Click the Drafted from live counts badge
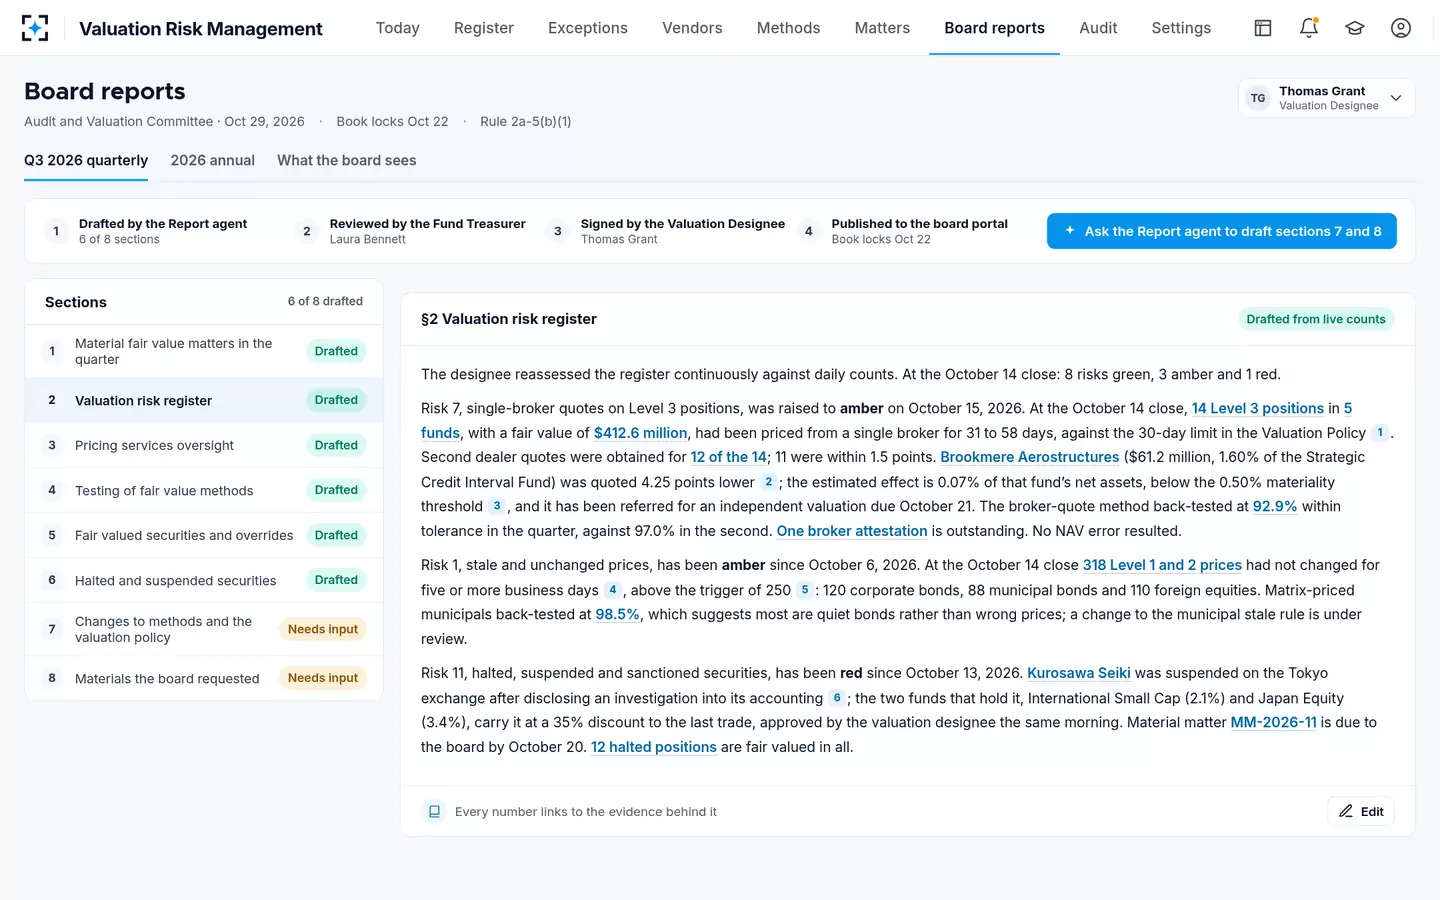 pos(1316,319)
